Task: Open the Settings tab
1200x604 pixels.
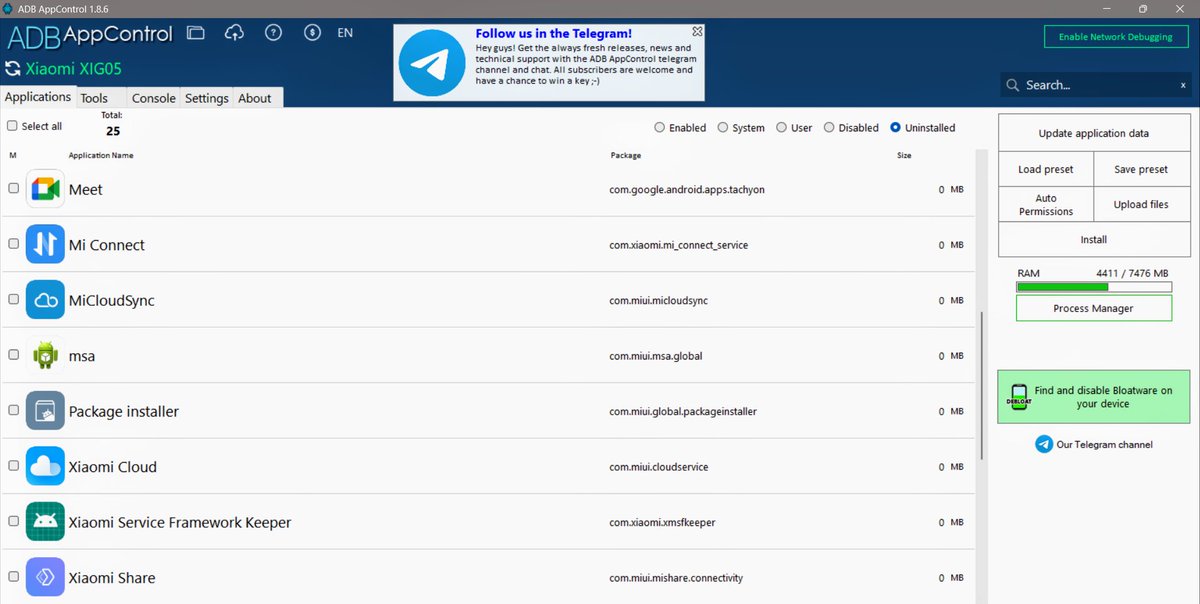Action: point(207,98)
